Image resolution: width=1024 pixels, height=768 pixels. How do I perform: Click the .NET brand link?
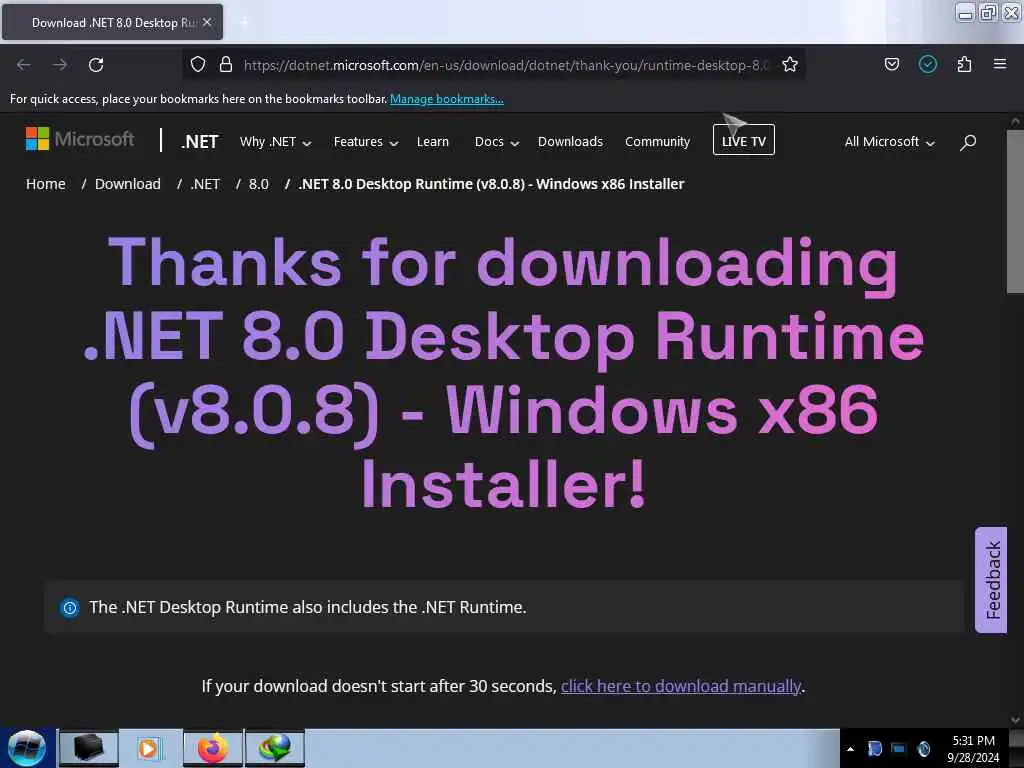(199, 142)
